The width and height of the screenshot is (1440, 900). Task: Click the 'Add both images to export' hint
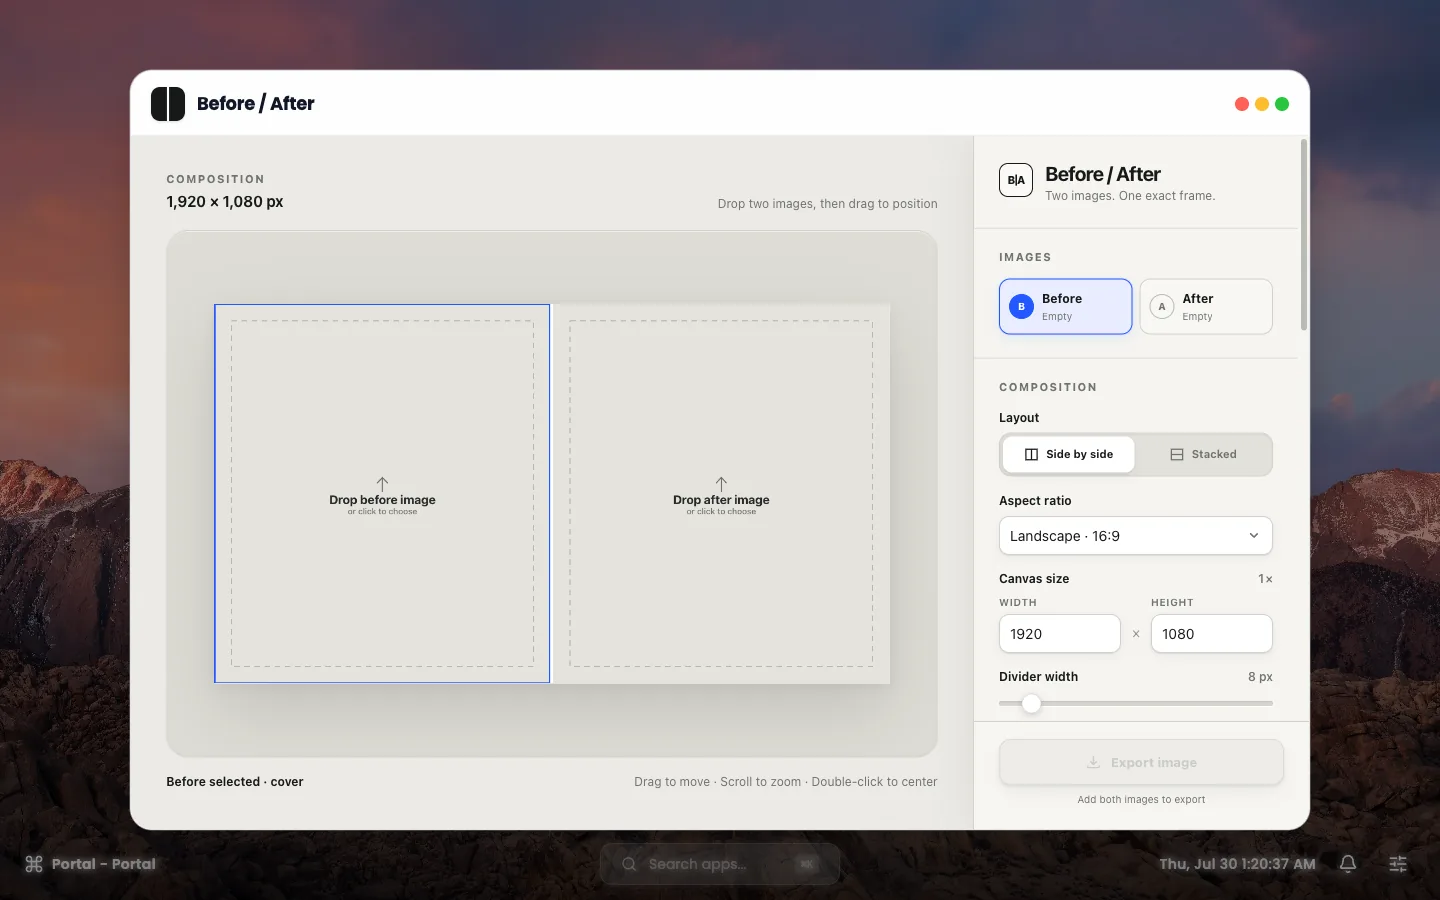[1141, 800]
